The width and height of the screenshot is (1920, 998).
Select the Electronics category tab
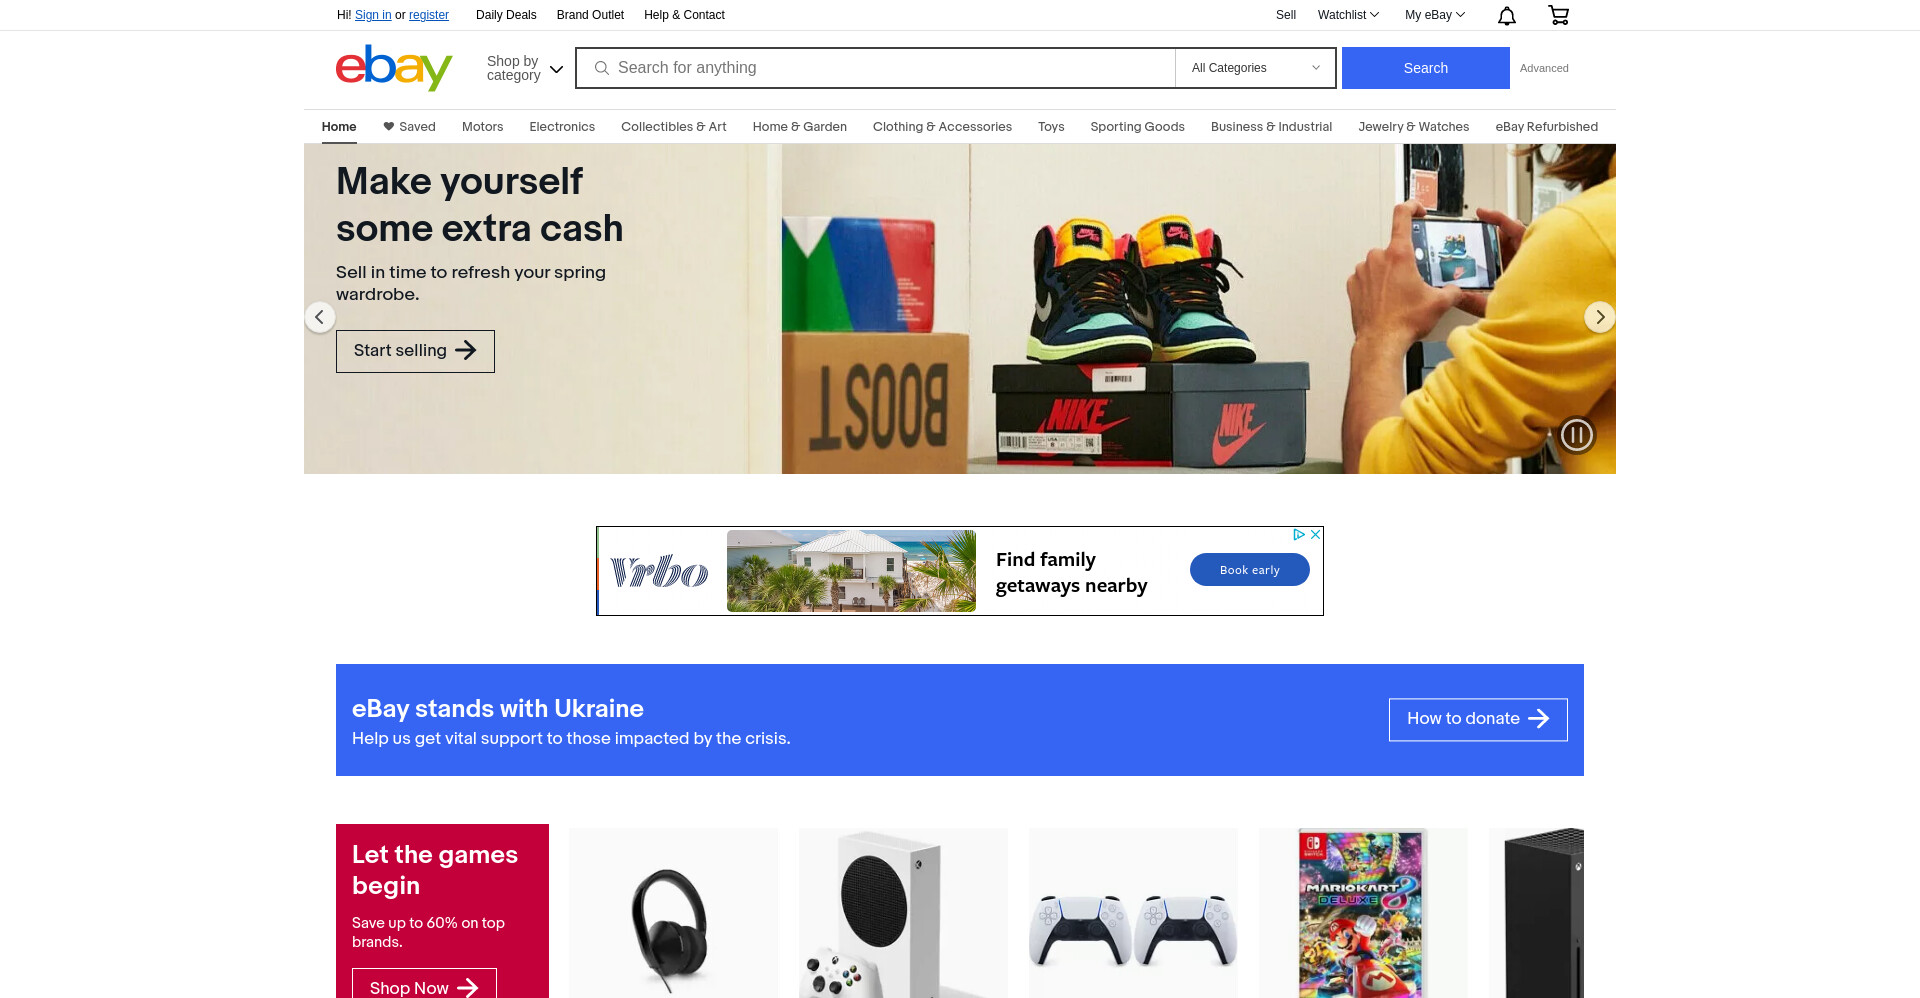(x=562, y=127)
